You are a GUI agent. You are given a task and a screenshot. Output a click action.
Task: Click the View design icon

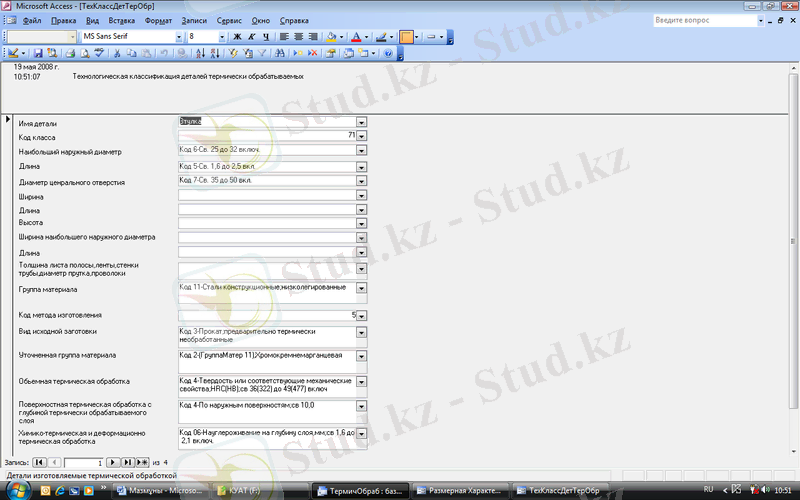coord(13,53)
